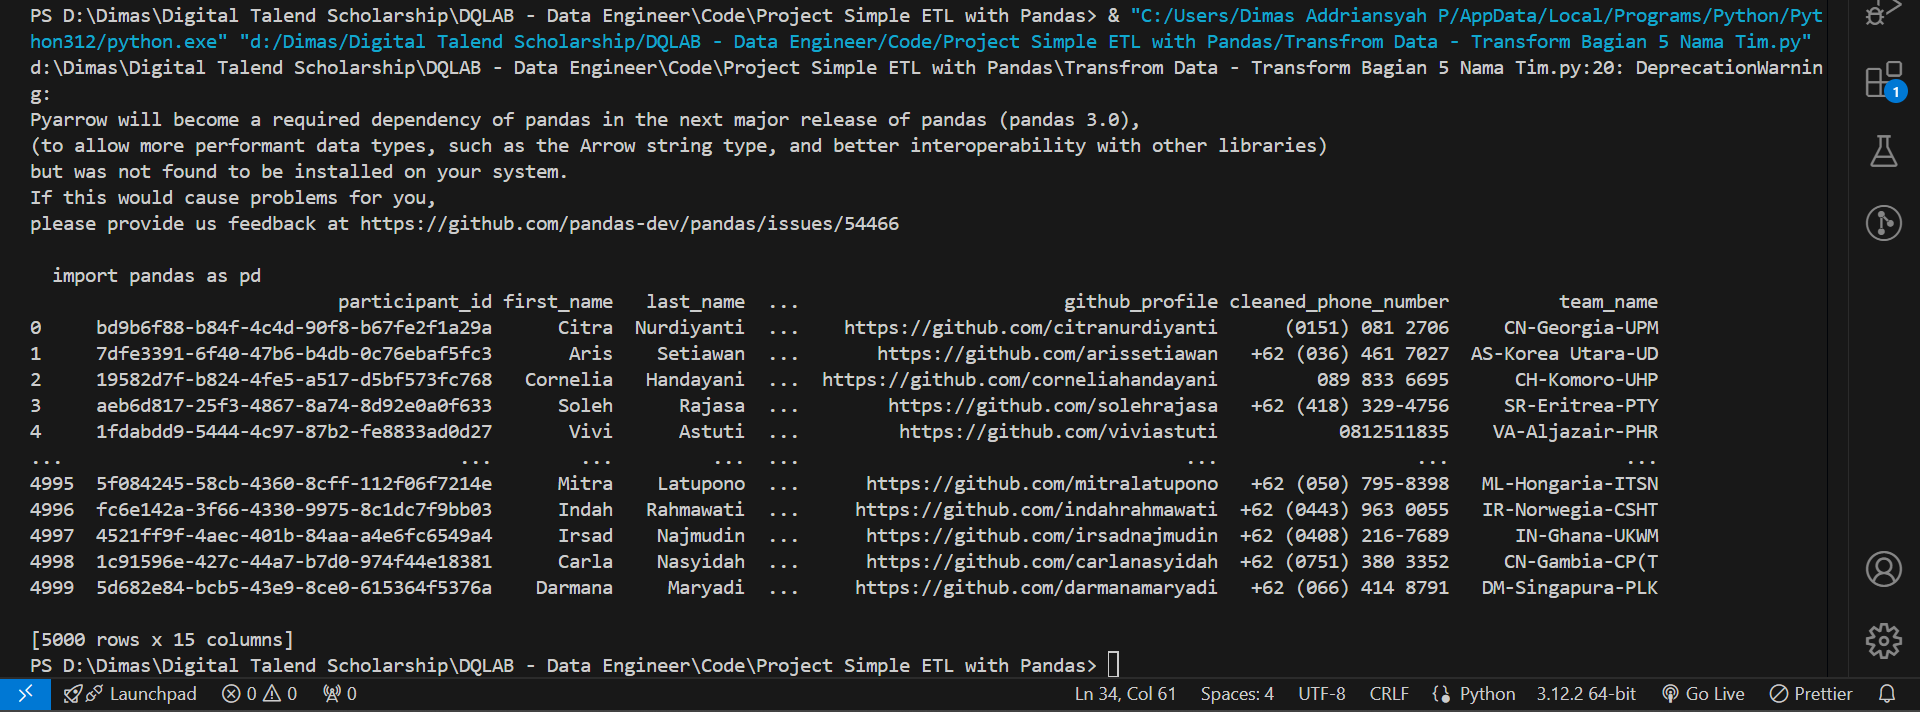Open the Accounts profile icon

1883,569
